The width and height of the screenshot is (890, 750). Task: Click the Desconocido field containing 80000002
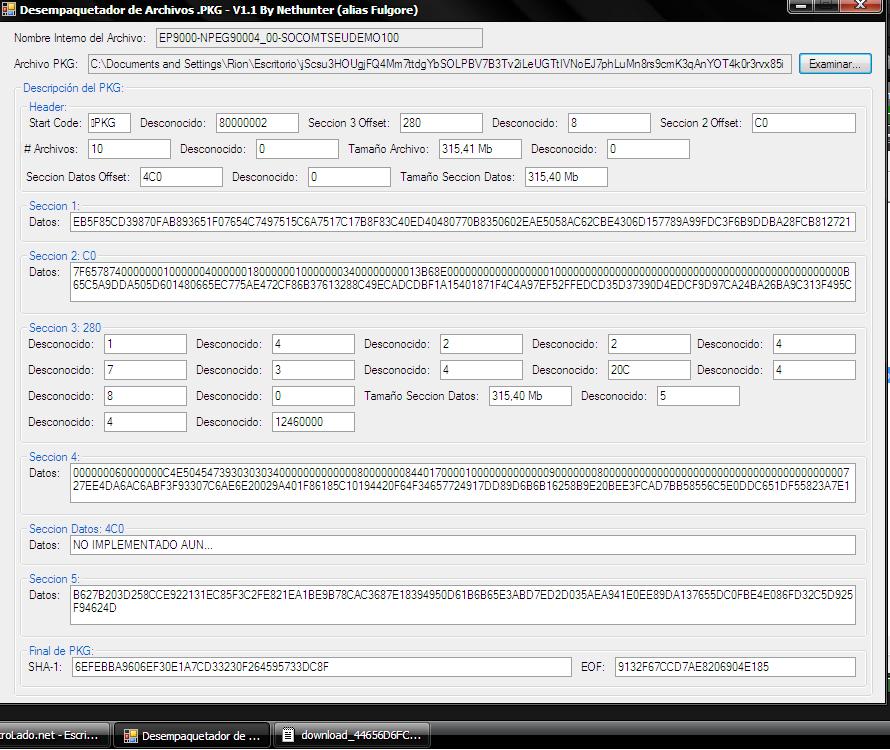coord(257,123)
